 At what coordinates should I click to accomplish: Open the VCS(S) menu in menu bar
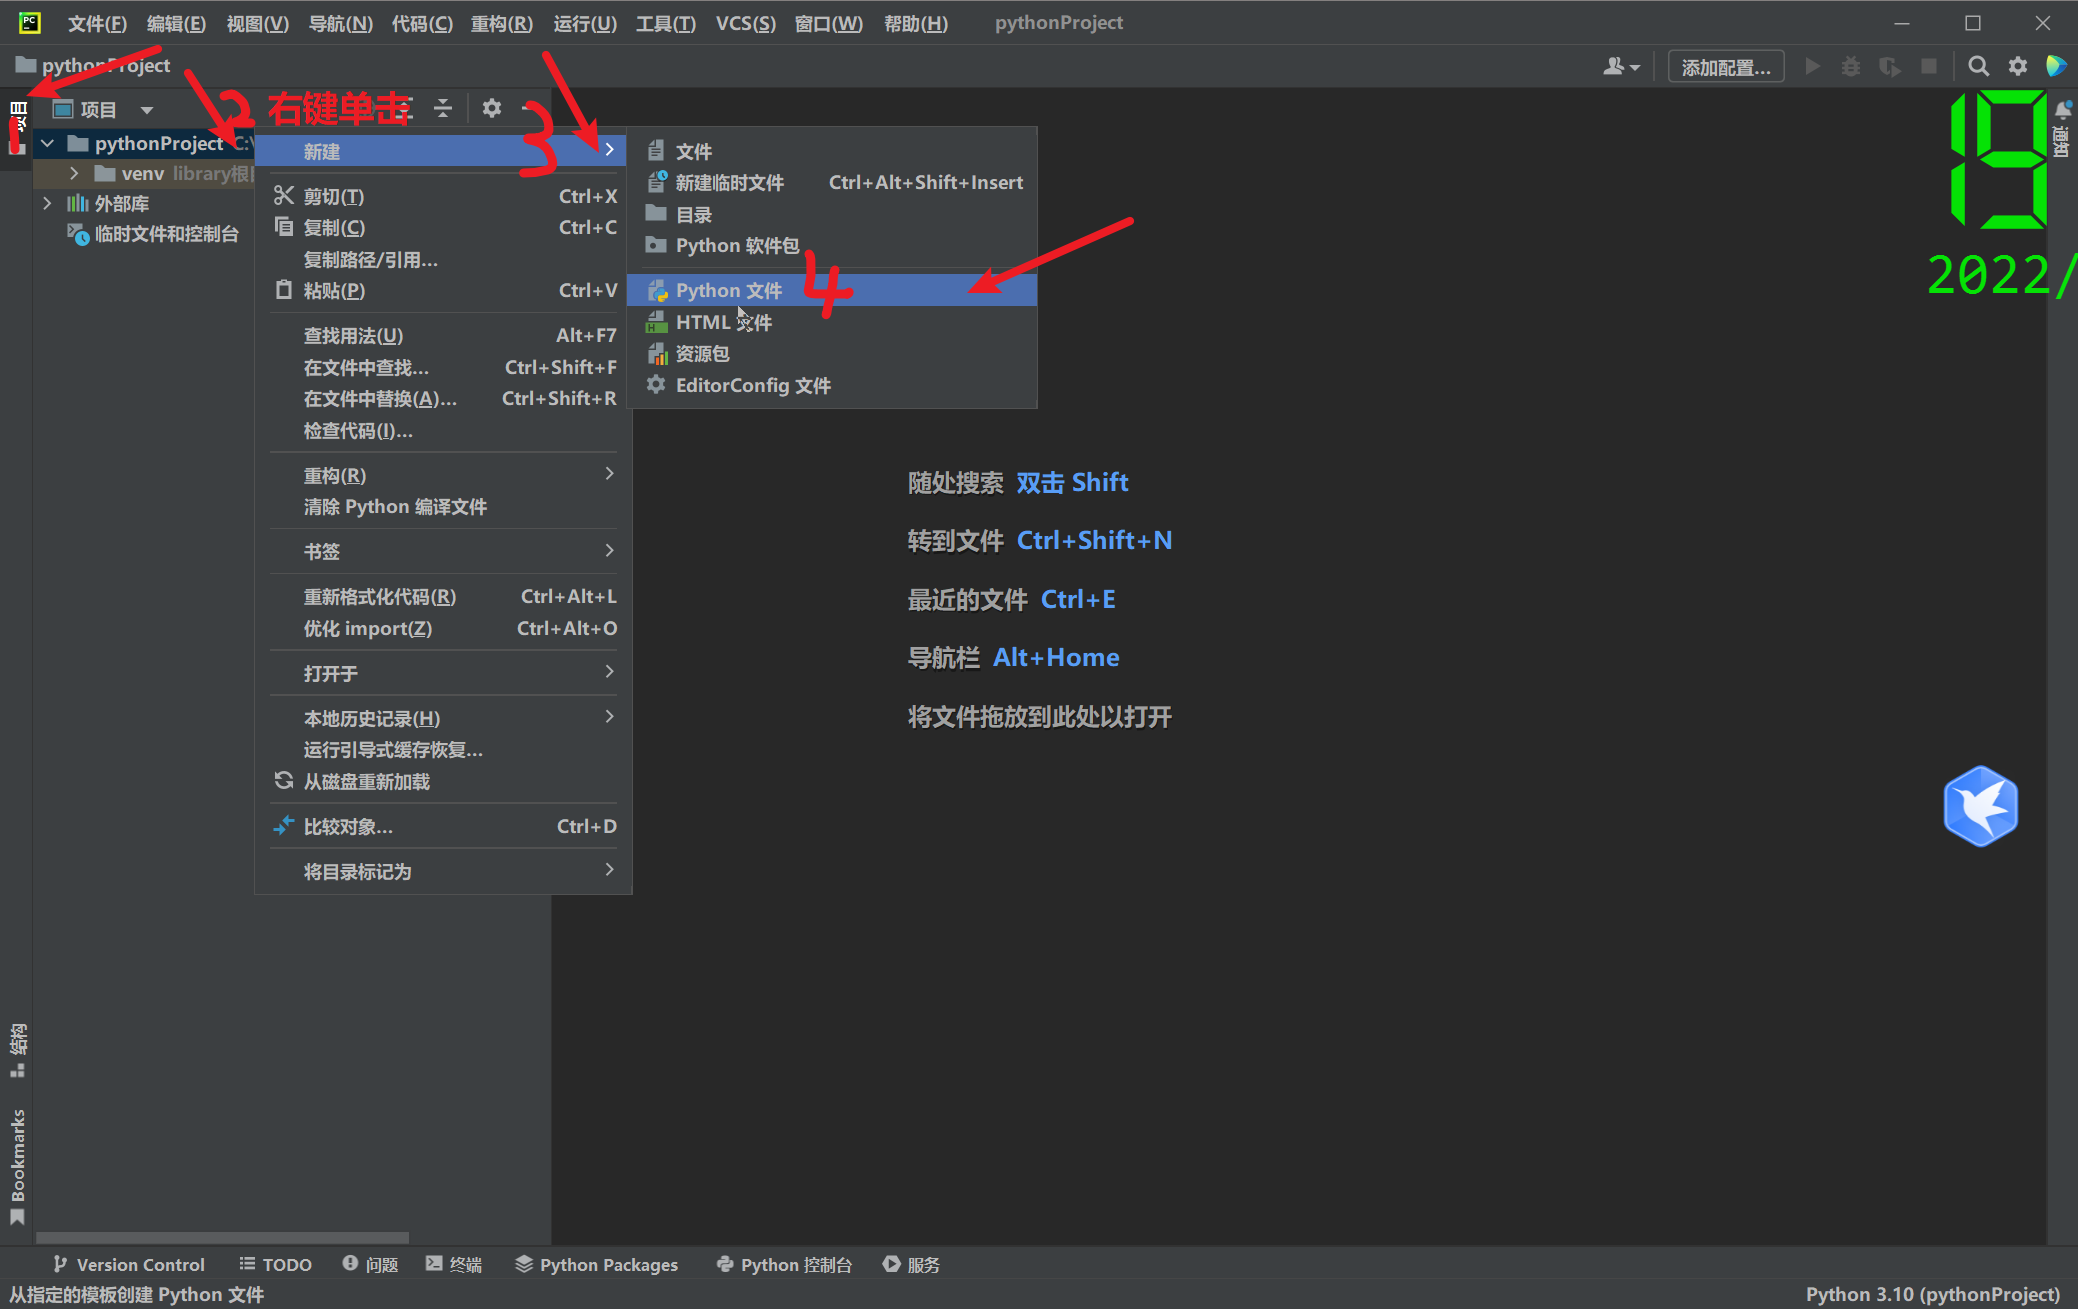(x=745, y=23)
